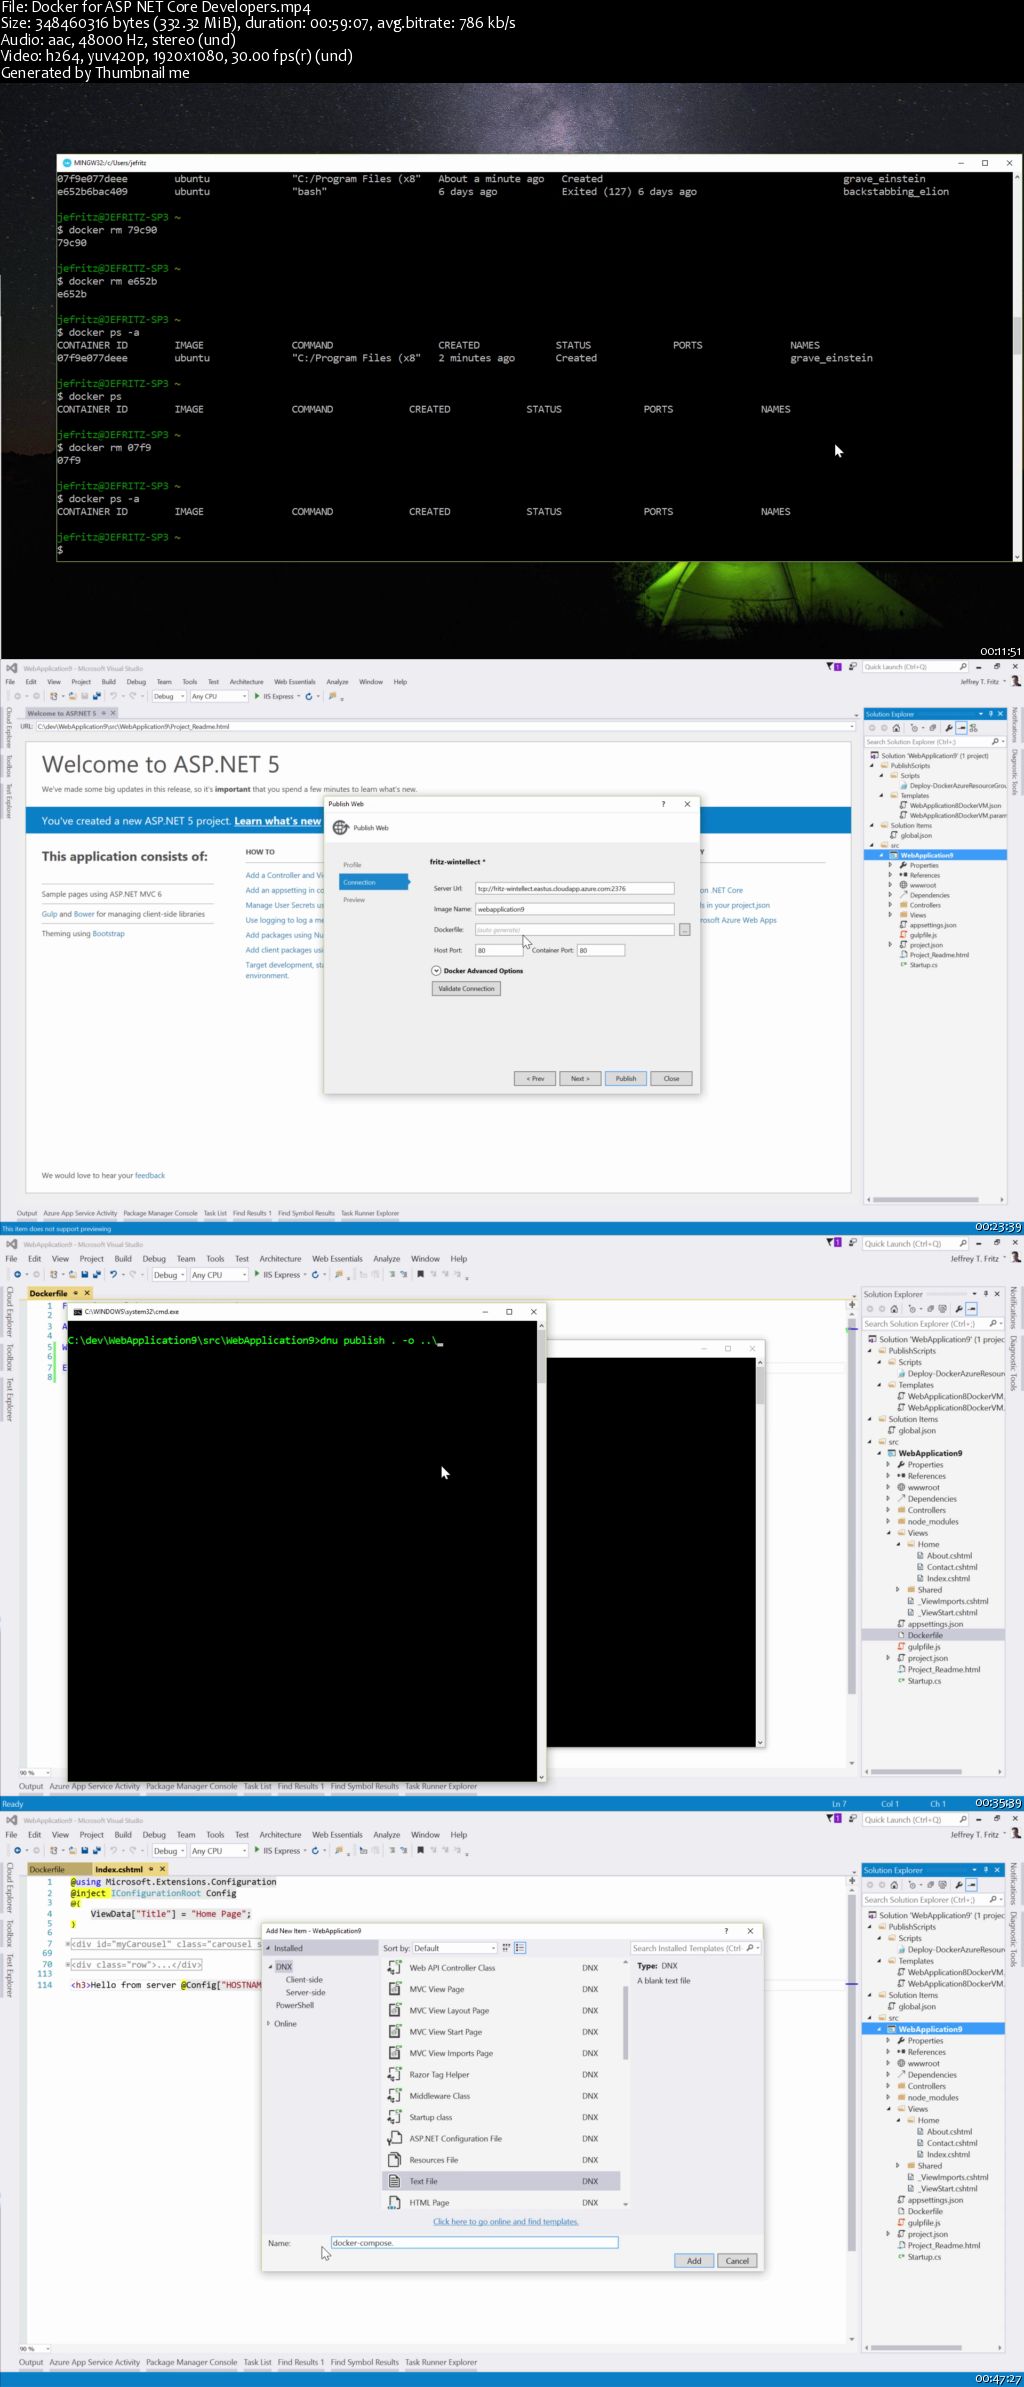
Task: Click the Name field containing docker-compose.
Action: [474, 2243]
